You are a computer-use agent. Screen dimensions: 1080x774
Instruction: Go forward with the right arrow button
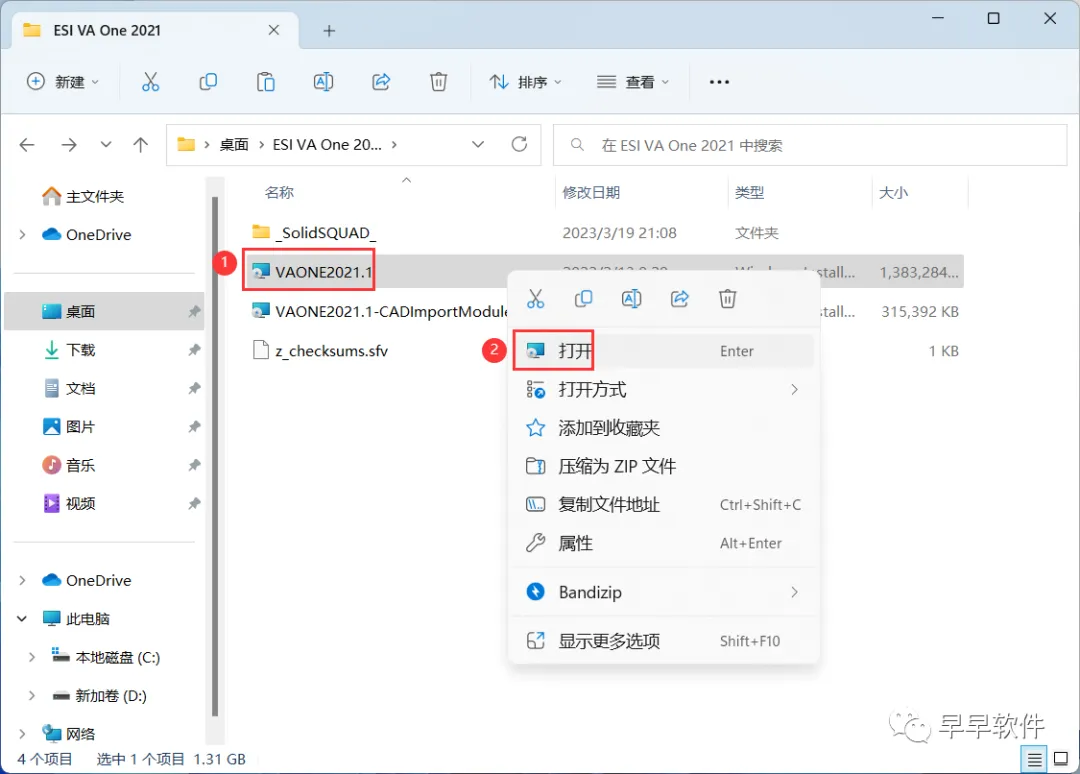pos(69,145)
